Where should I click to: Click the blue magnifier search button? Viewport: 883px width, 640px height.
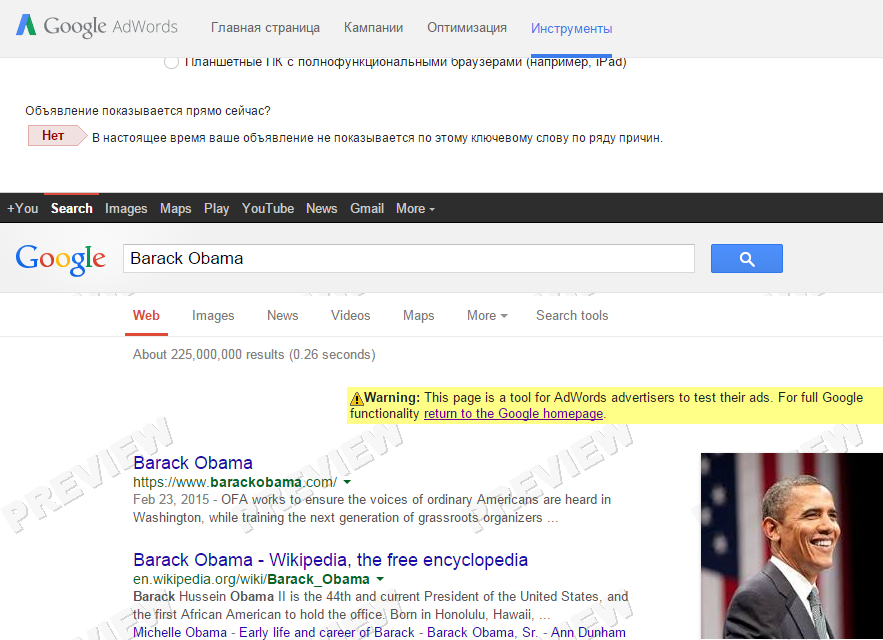pos(747,259)
